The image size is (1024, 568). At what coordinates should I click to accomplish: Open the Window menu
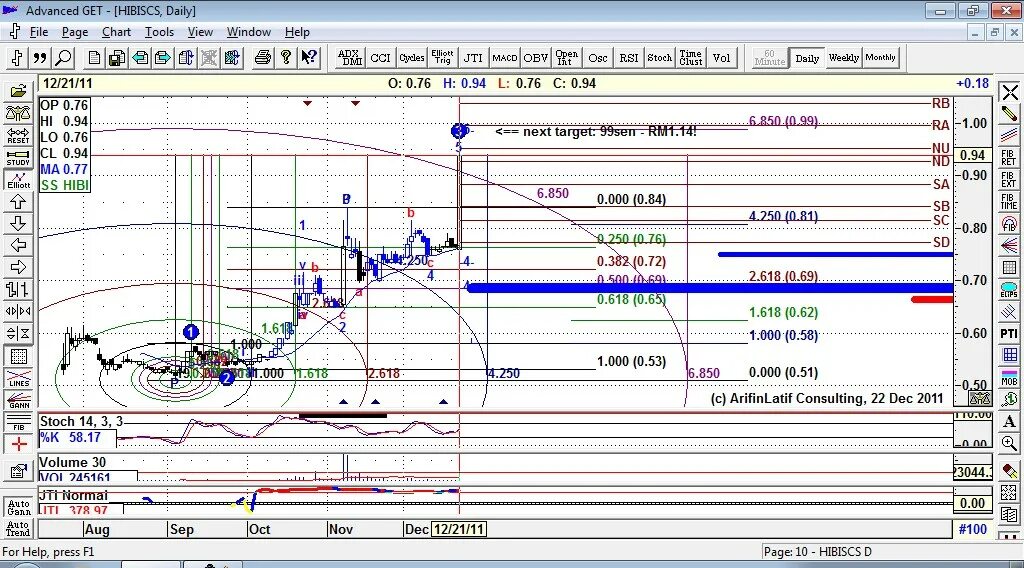pos(249,32)
